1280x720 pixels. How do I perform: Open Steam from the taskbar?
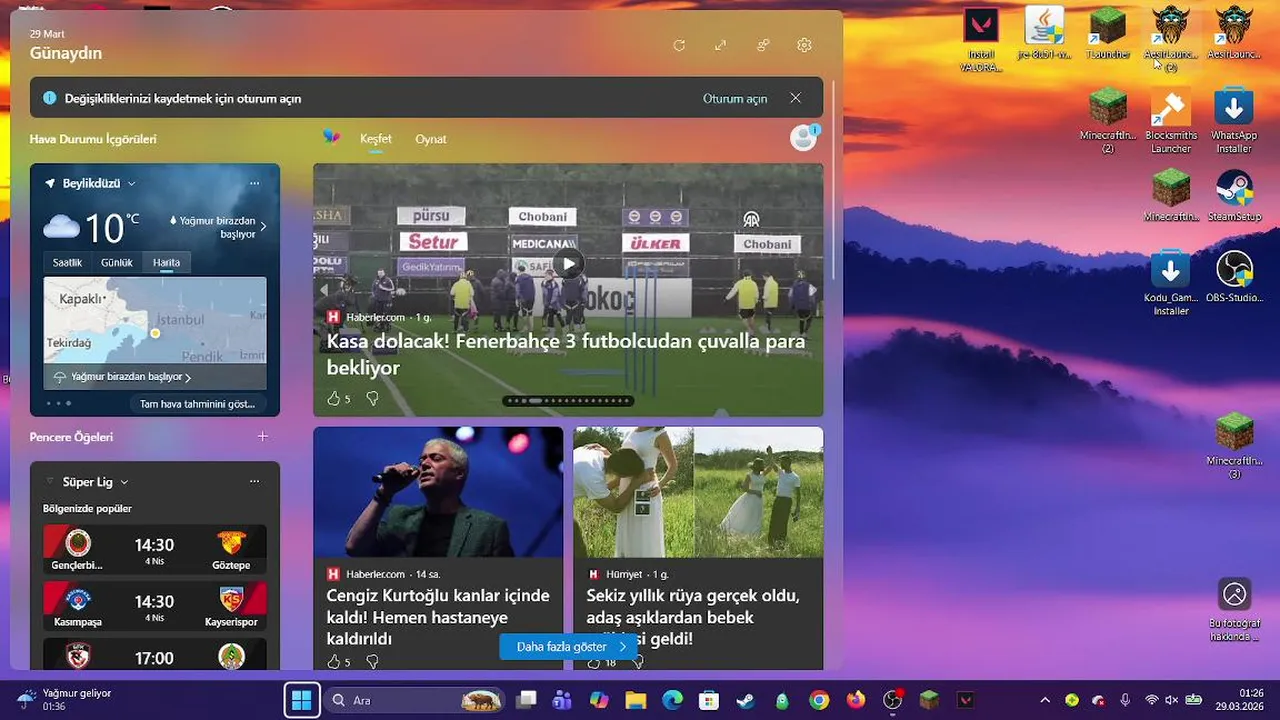[746, 700]
